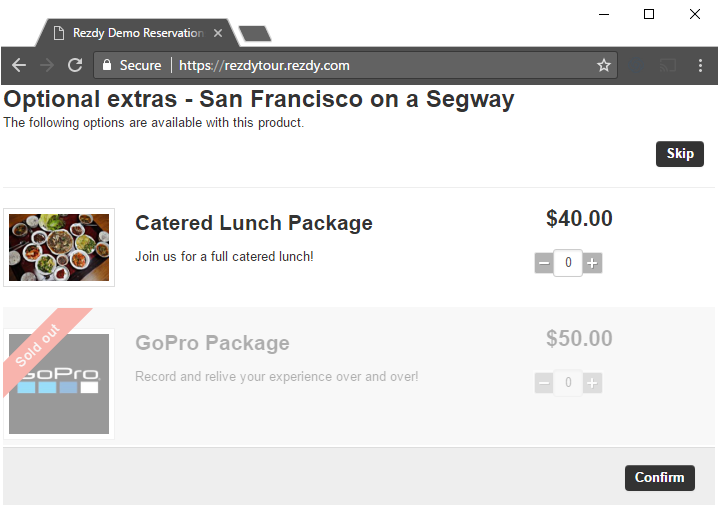The image size is (718, 505).
Task: Click the Skip button
Action: (680, 154)
